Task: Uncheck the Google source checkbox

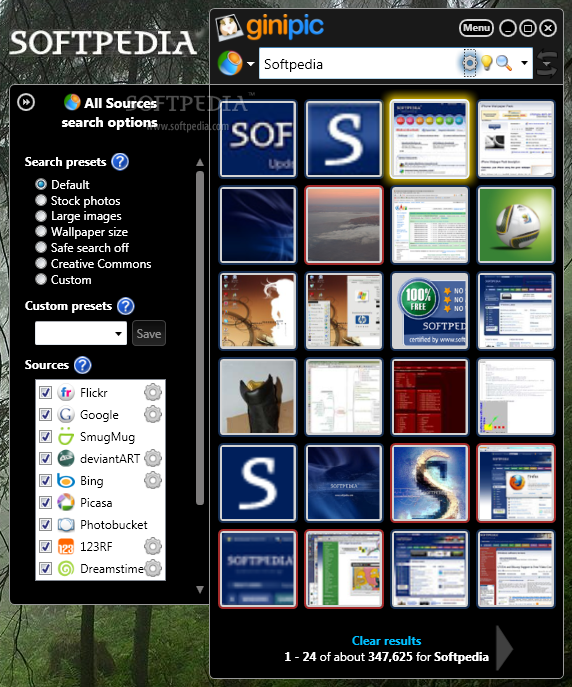Action: pos(46,414)
